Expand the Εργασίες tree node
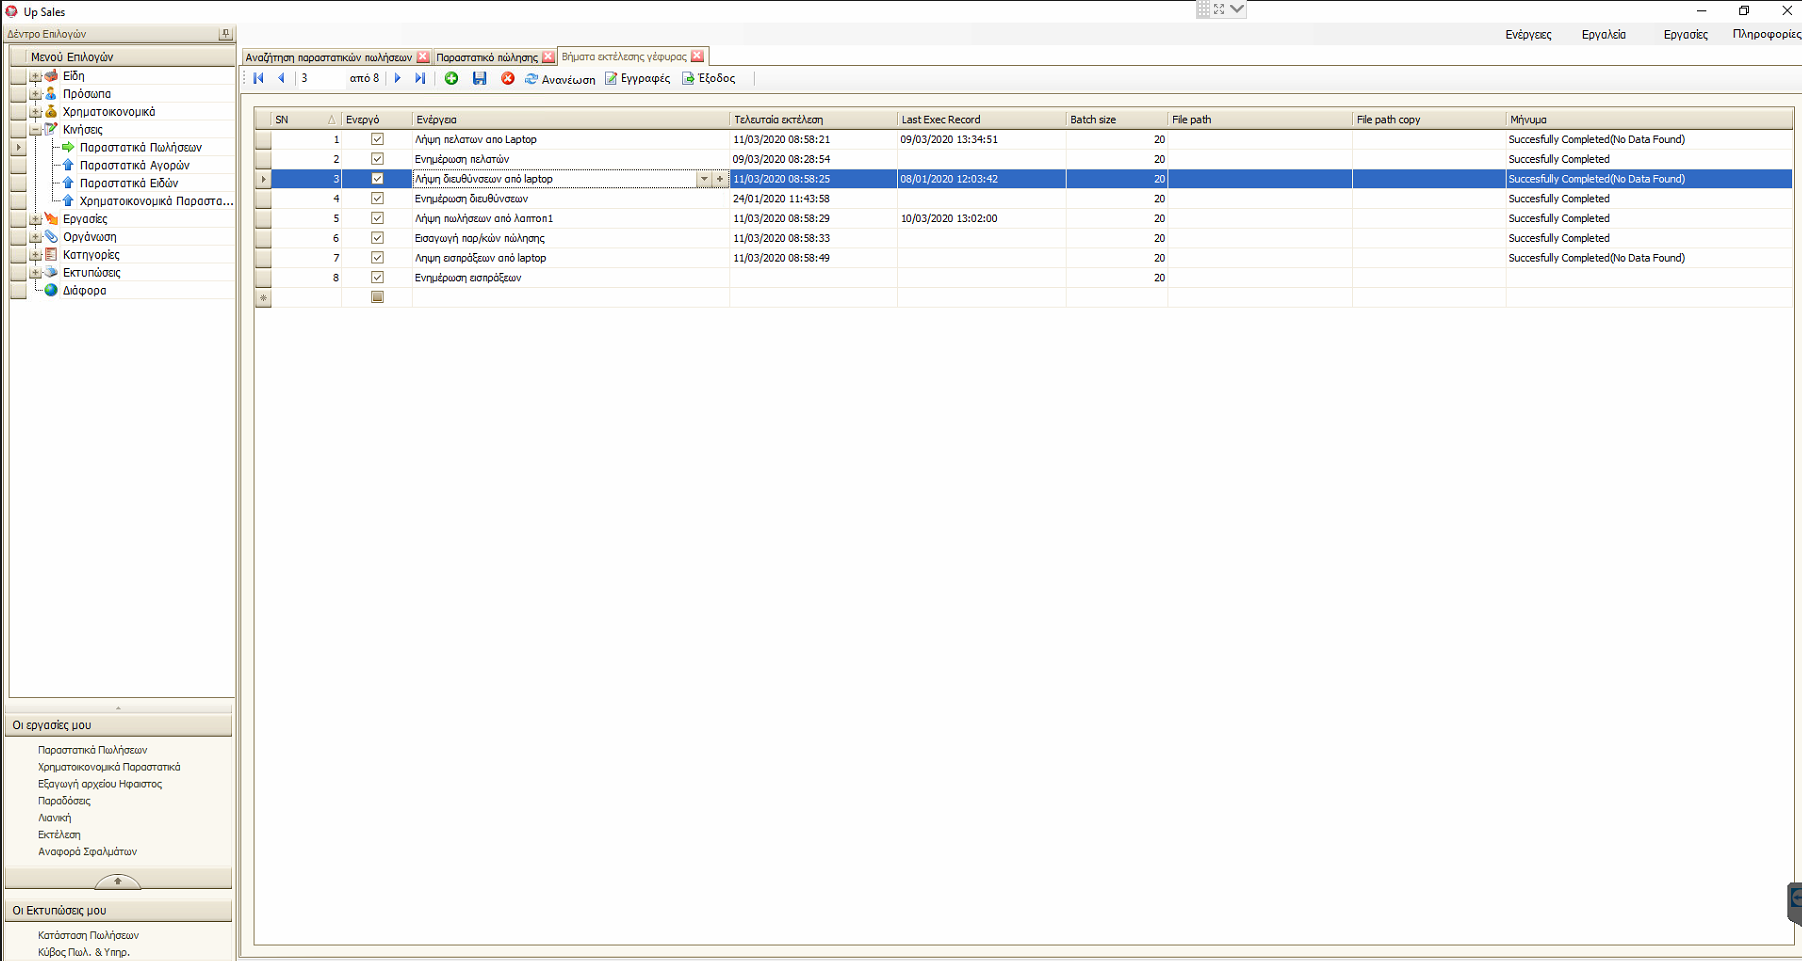 pyautogui.click(x=35, y=219)
